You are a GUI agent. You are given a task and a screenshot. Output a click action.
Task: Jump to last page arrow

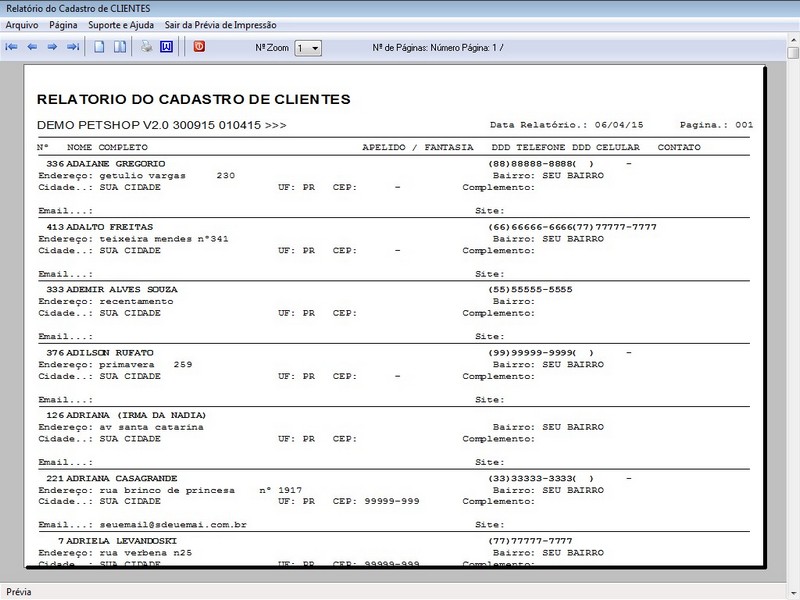tap(73, 47)
